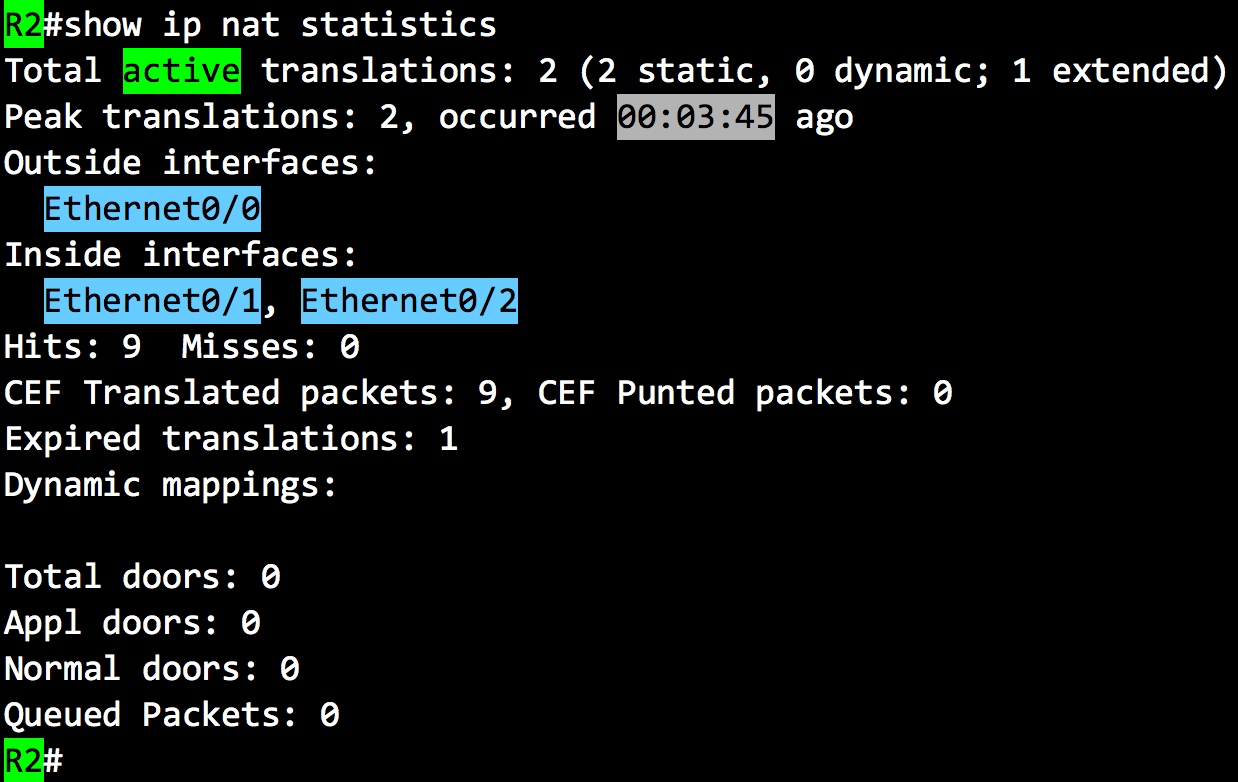Click the "Total doors: 0" line
The image size is (1238, 782).
142,577
